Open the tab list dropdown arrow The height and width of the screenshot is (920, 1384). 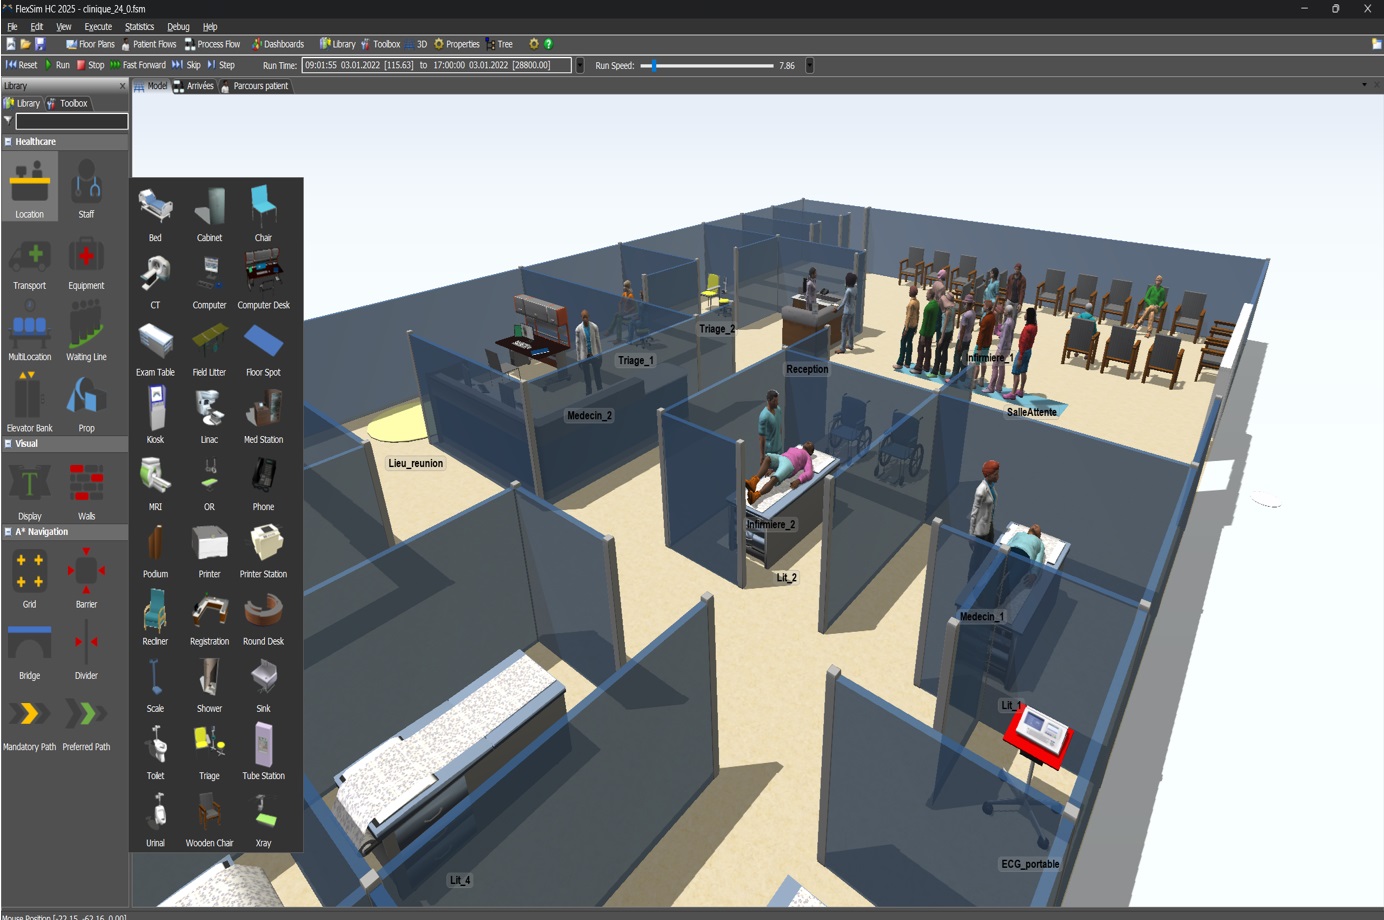[x=1362, y=86]
